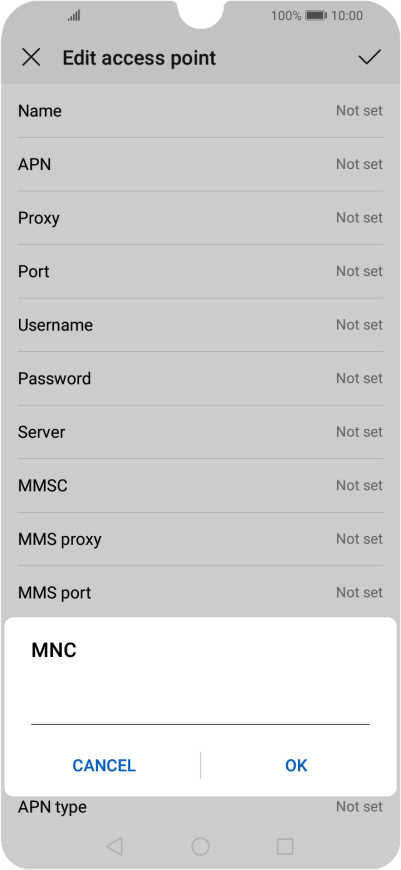
Task: Open the Server setting row
Action: [200, 432]
